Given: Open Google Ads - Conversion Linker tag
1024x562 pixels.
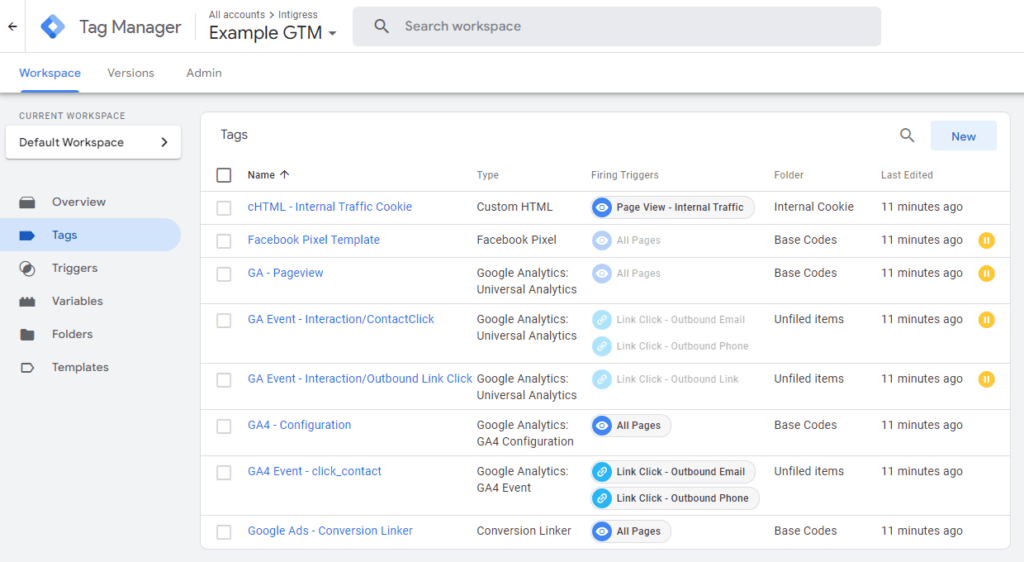Looking at the screenshot, I should pyautogui.click(x=330, y=531).
